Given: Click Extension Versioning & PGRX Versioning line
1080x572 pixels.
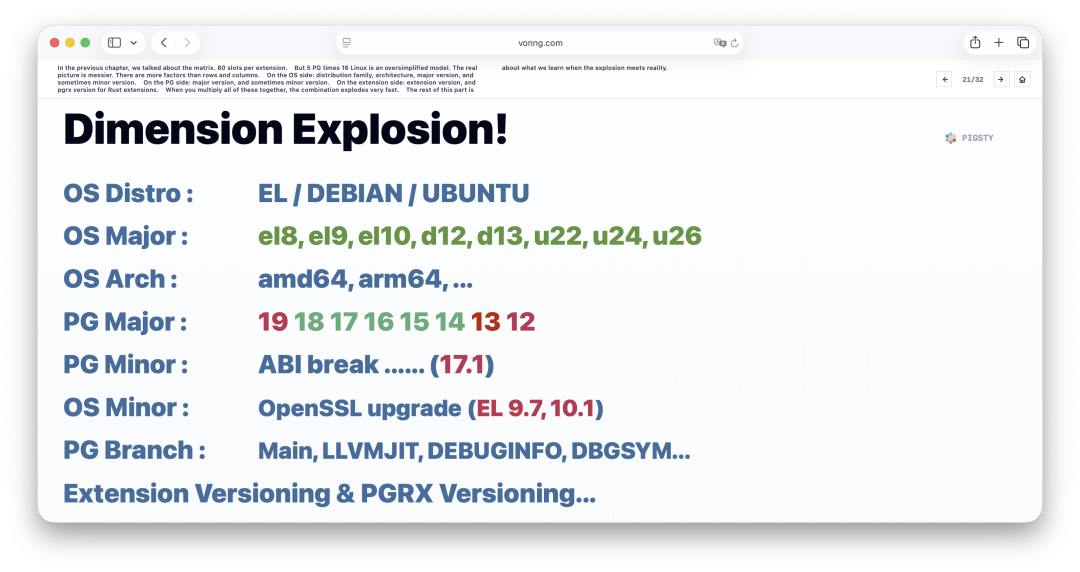Looking at the screenshot, I should click(329, 493).
